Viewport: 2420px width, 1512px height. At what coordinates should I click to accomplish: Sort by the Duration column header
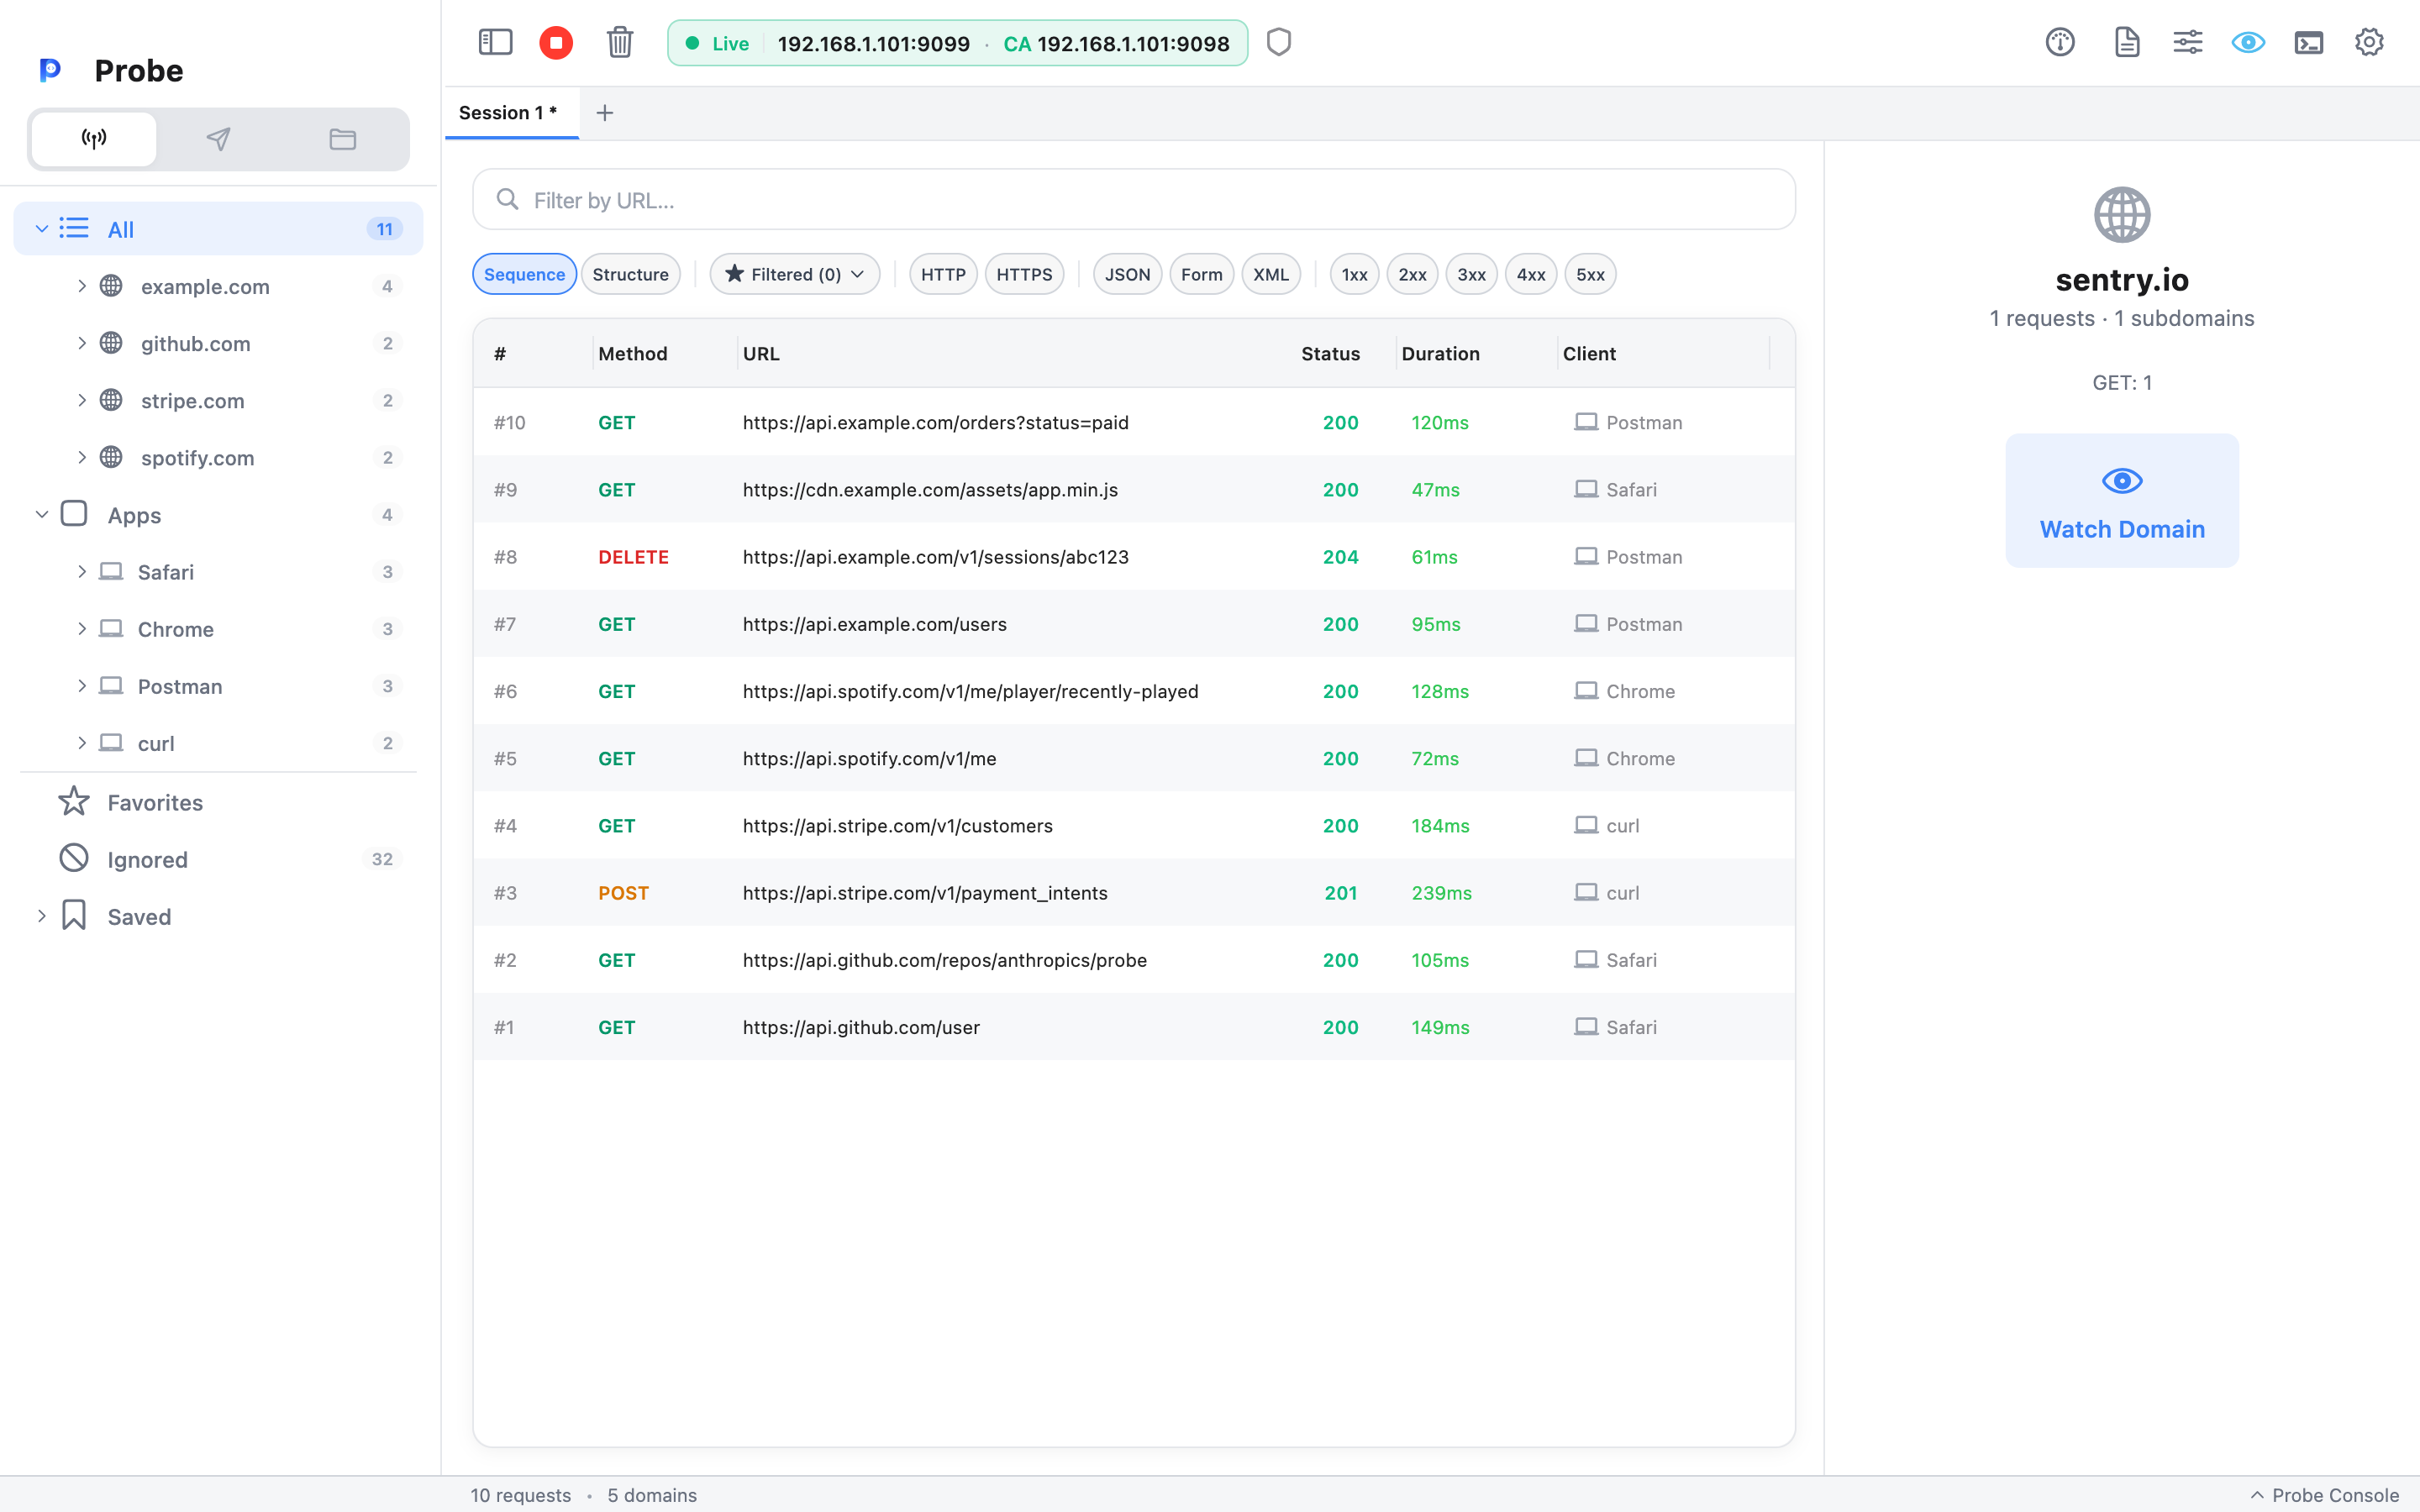(1440, 354)
